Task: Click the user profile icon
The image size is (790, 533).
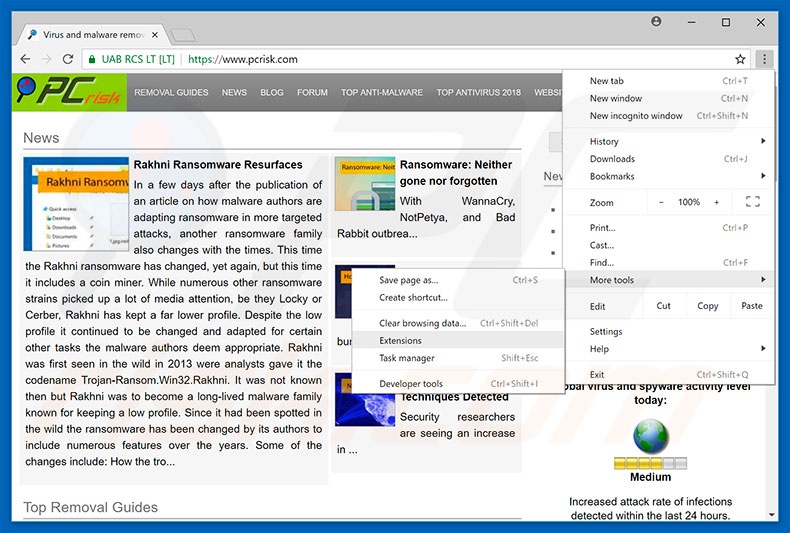Action: tap(656, 21)
